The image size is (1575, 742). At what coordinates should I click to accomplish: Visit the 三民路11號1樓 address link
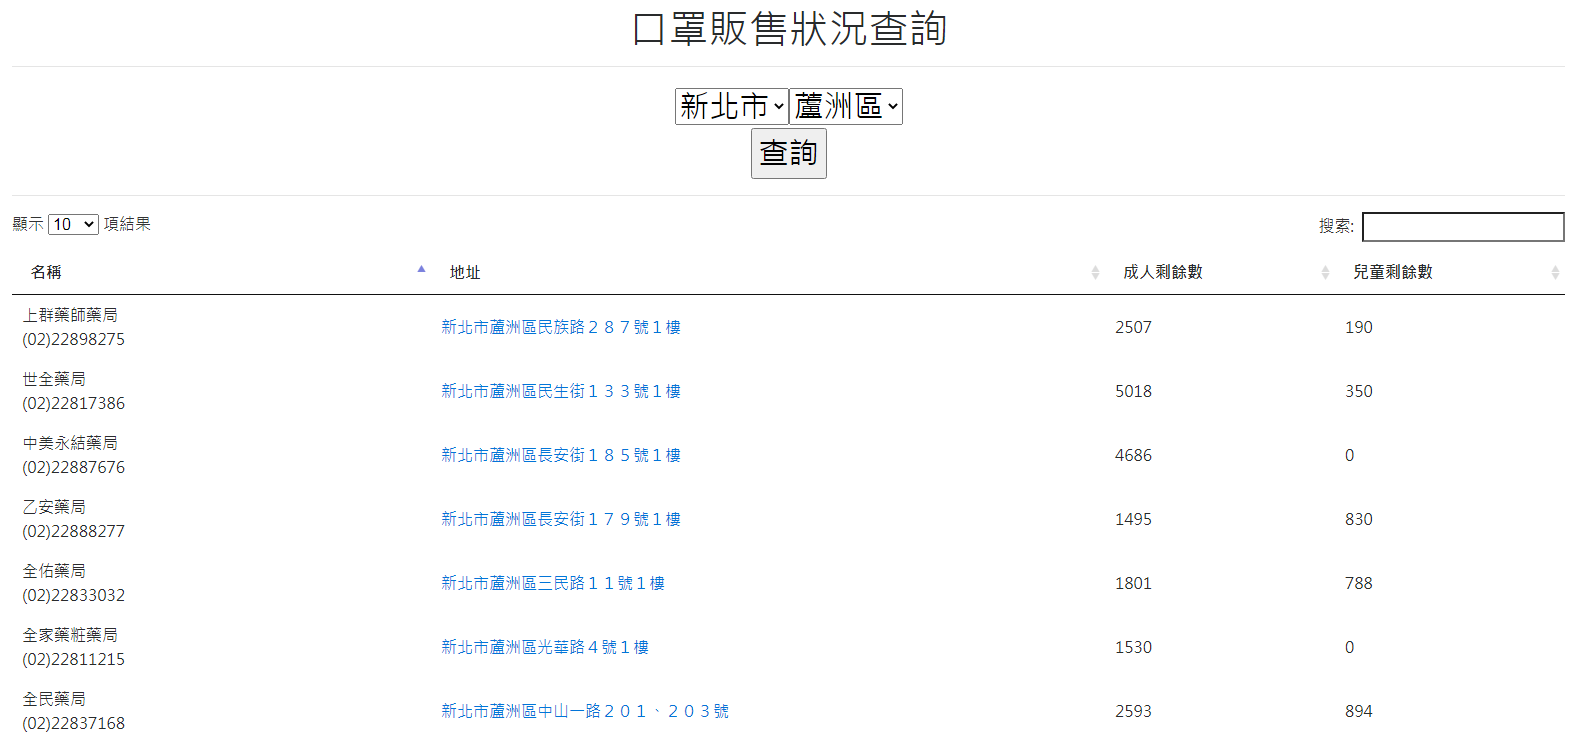coord(552,583)
